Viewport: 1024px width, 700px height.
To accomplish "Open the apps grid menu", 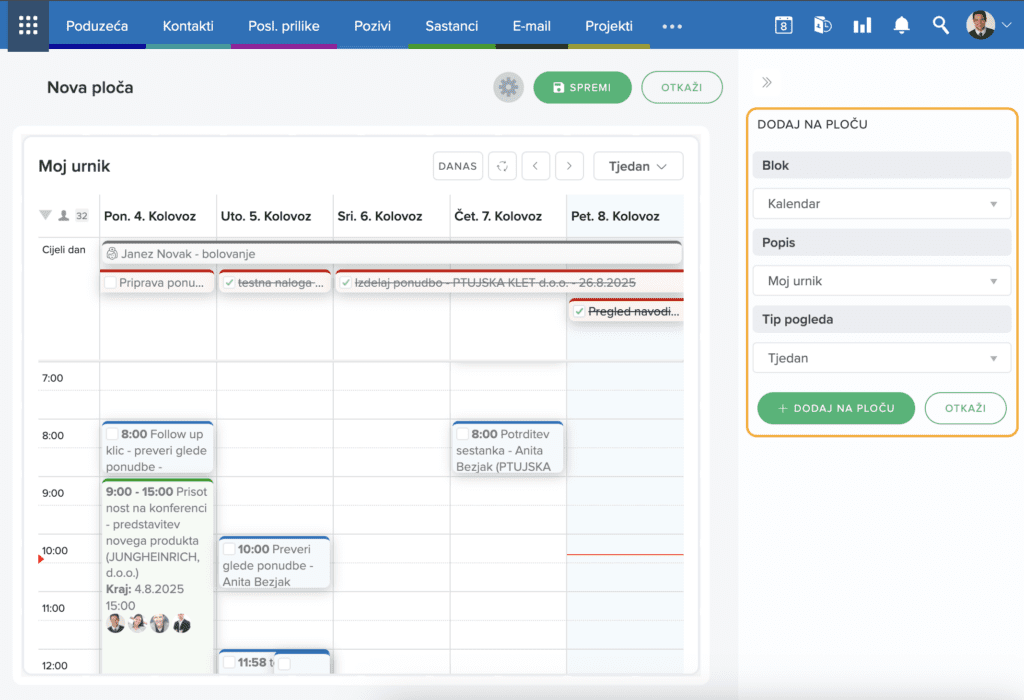I will (x=28, y=25).
